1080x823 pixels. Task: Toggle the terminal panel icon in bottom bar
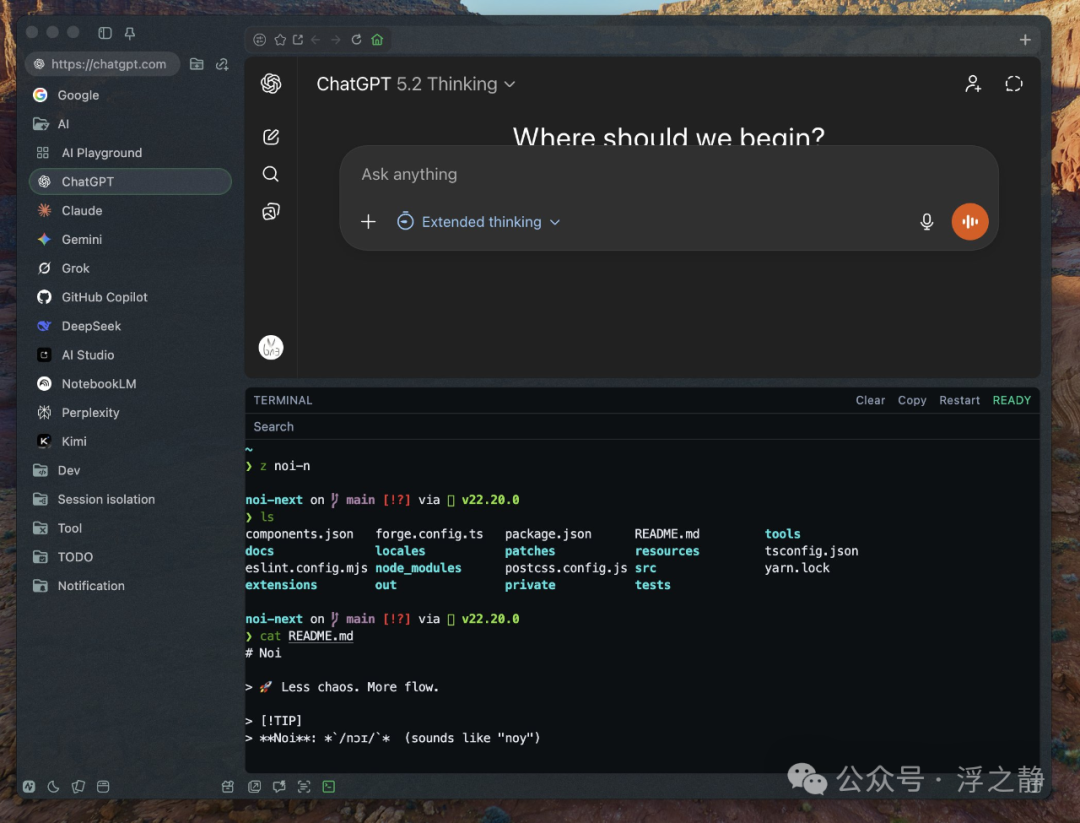pyautogui.click(x=329, y=786)
